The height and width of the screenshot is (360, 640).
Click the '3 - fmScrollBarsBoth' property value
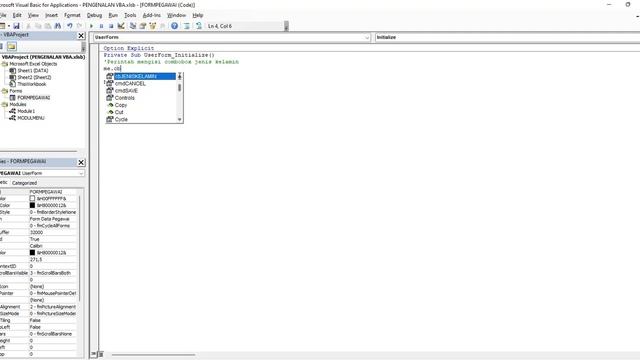click(x=53, y=273)
